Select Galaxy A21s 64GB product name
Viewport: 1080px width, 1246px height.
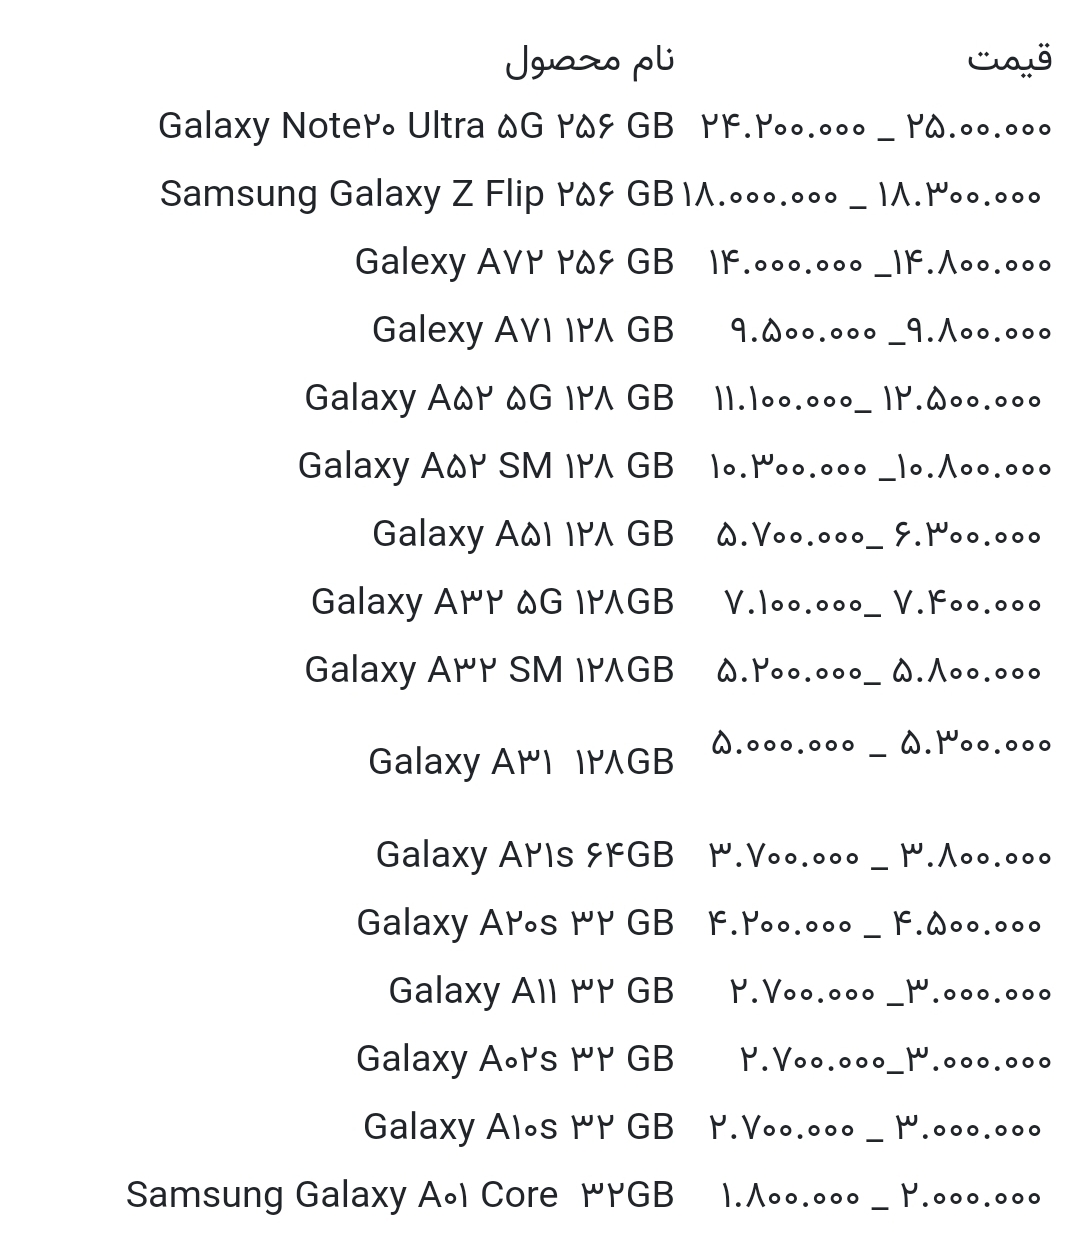click(x=524, y=855)
